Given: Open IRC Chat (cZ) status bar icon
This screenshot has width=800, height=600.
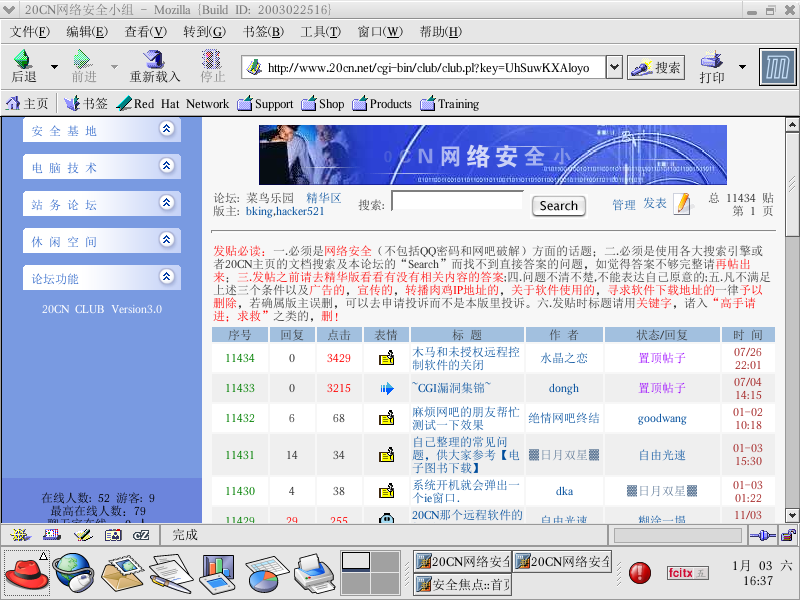Looking at the screenshot, I should pos(141,535).
